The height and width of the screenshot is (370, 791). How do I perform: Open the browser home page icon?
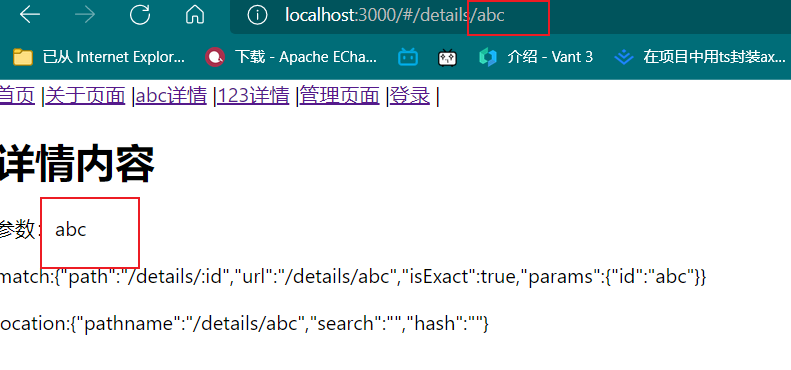195,15
